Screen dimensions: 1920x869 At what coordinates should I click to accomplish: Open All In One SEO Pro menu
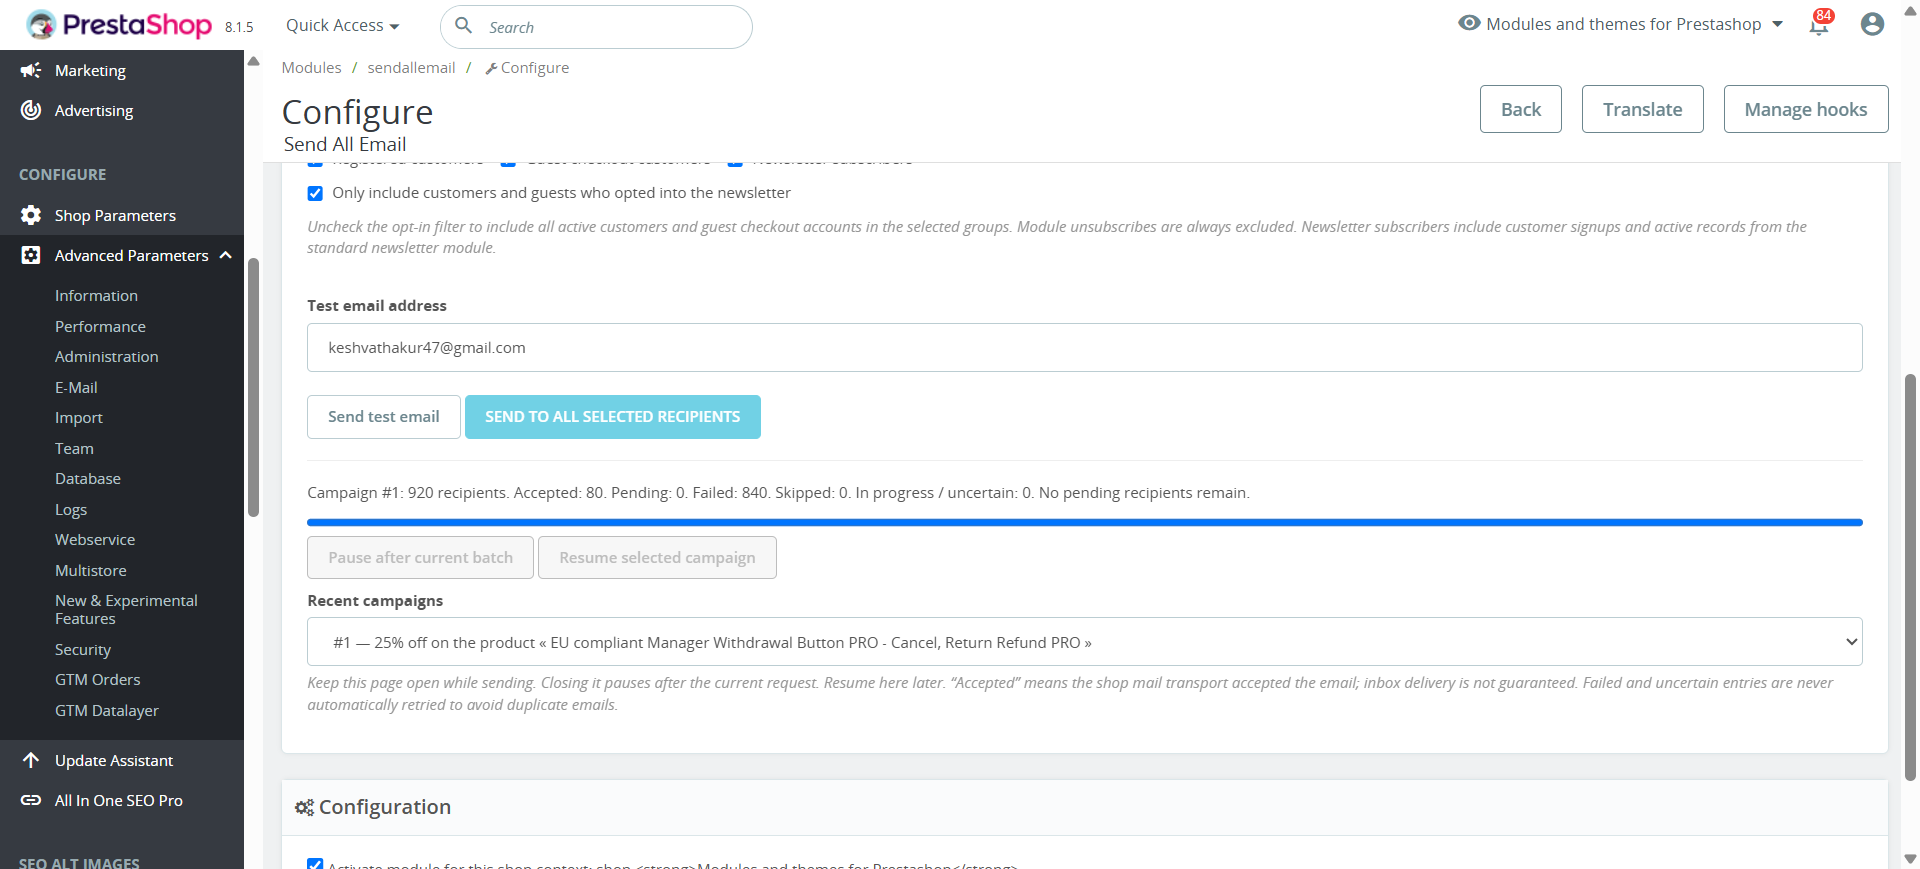[x=119, y=800]
